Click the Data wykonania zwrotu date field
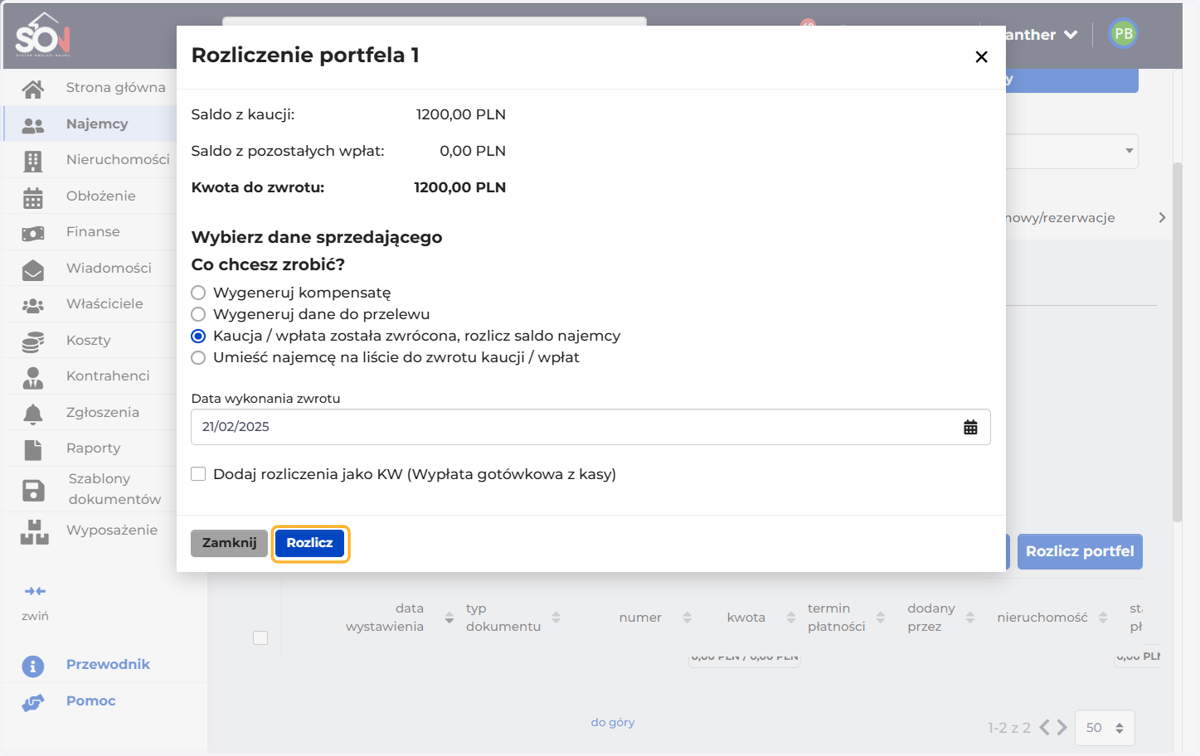Screen dimensions: 1200x756 coord(590,427)
